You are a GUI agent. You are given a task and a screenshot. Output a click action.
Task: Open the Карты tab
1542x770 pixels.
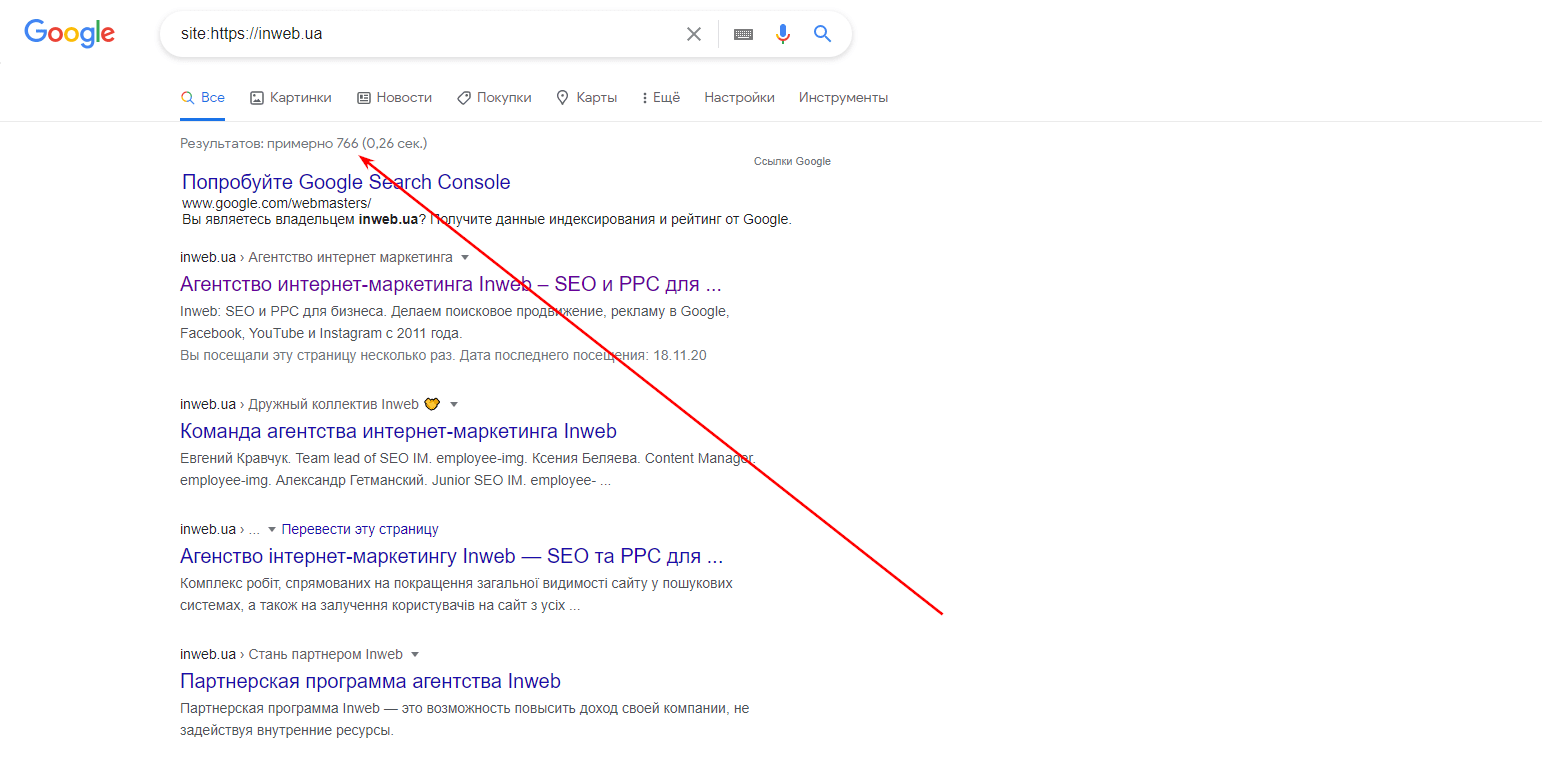pyautogui.click(x=586, y=98)
